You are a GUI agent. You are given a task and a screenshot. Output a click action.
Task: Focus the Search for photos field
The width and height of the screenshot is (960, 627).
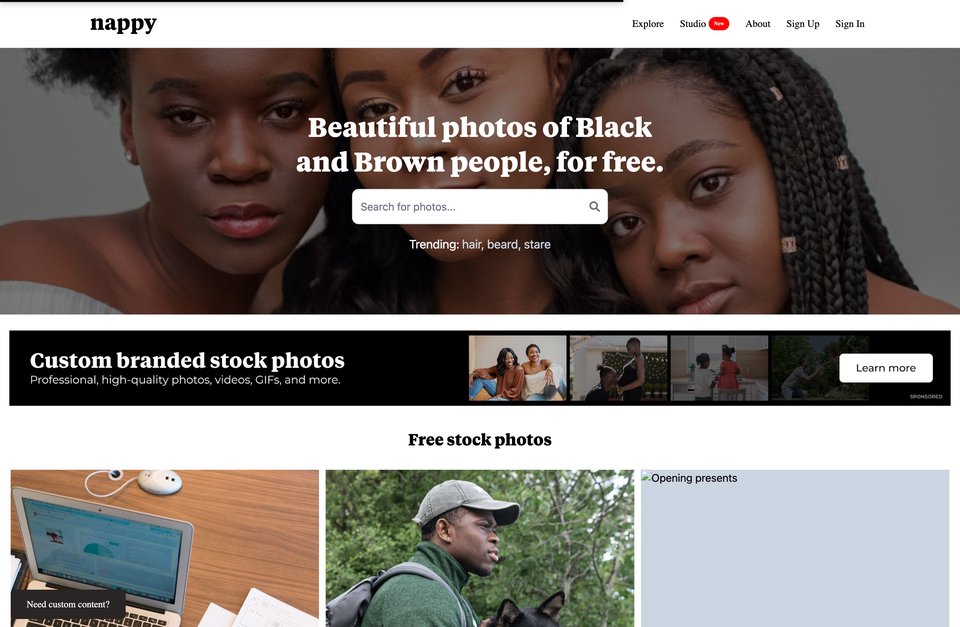tap(479, 207)
